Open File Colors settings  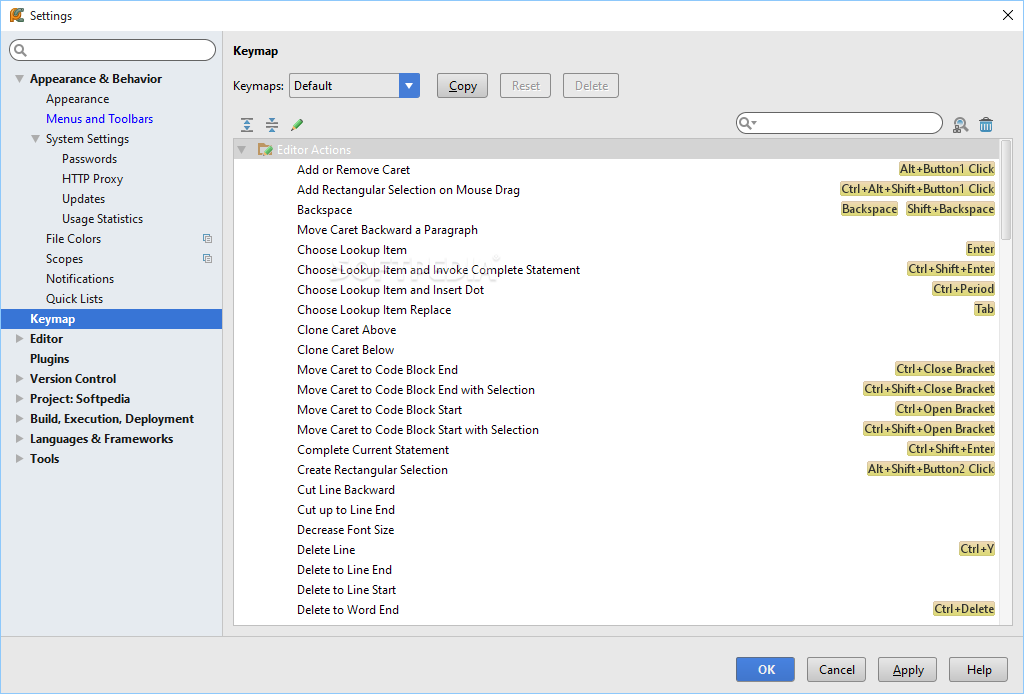(x=73, y=239)
